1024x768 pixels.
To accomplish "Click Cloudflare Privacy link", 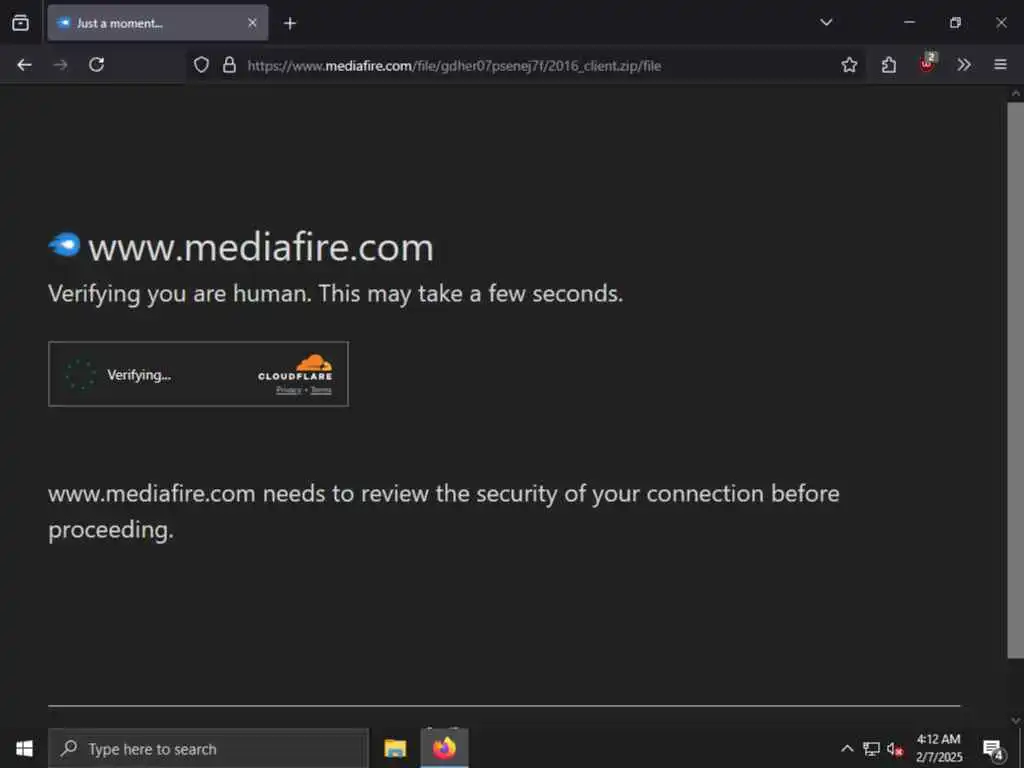I will click(x=289, y=391).
